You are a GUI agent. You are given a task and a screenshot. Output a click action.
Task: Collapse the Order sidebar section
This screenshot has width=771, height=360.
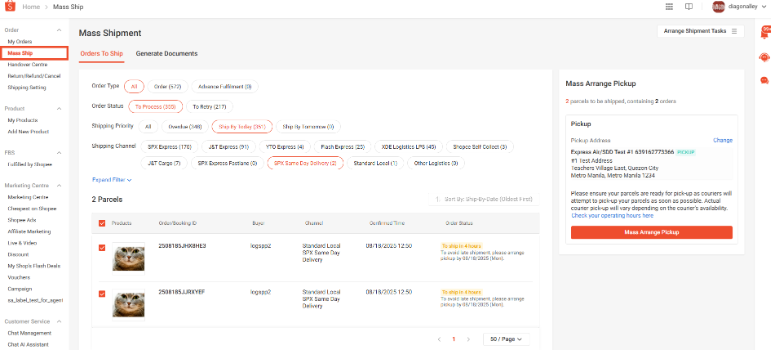[59, 30]
